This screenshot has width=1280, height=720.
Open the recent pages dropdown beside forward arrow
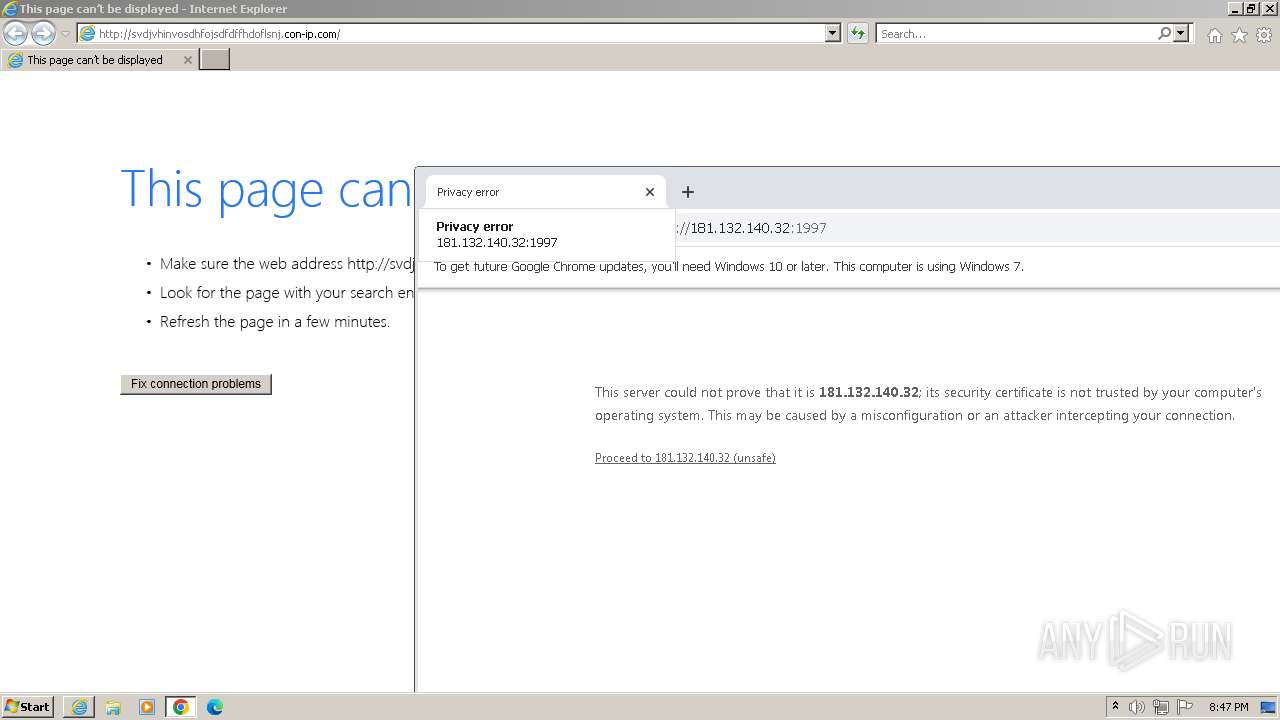point(65,34)
